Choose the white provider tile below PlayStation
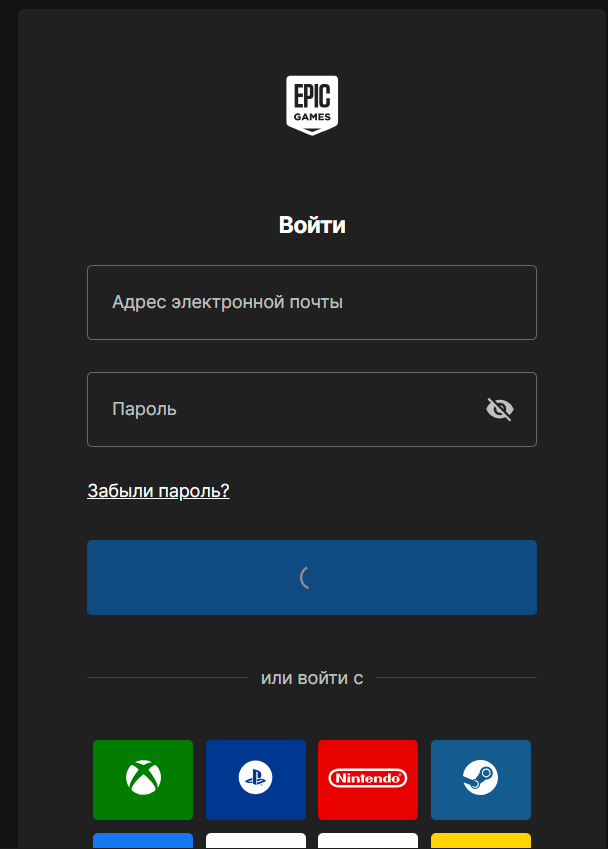608x849 pixels. pyautogui.click(x=255, y=843)
